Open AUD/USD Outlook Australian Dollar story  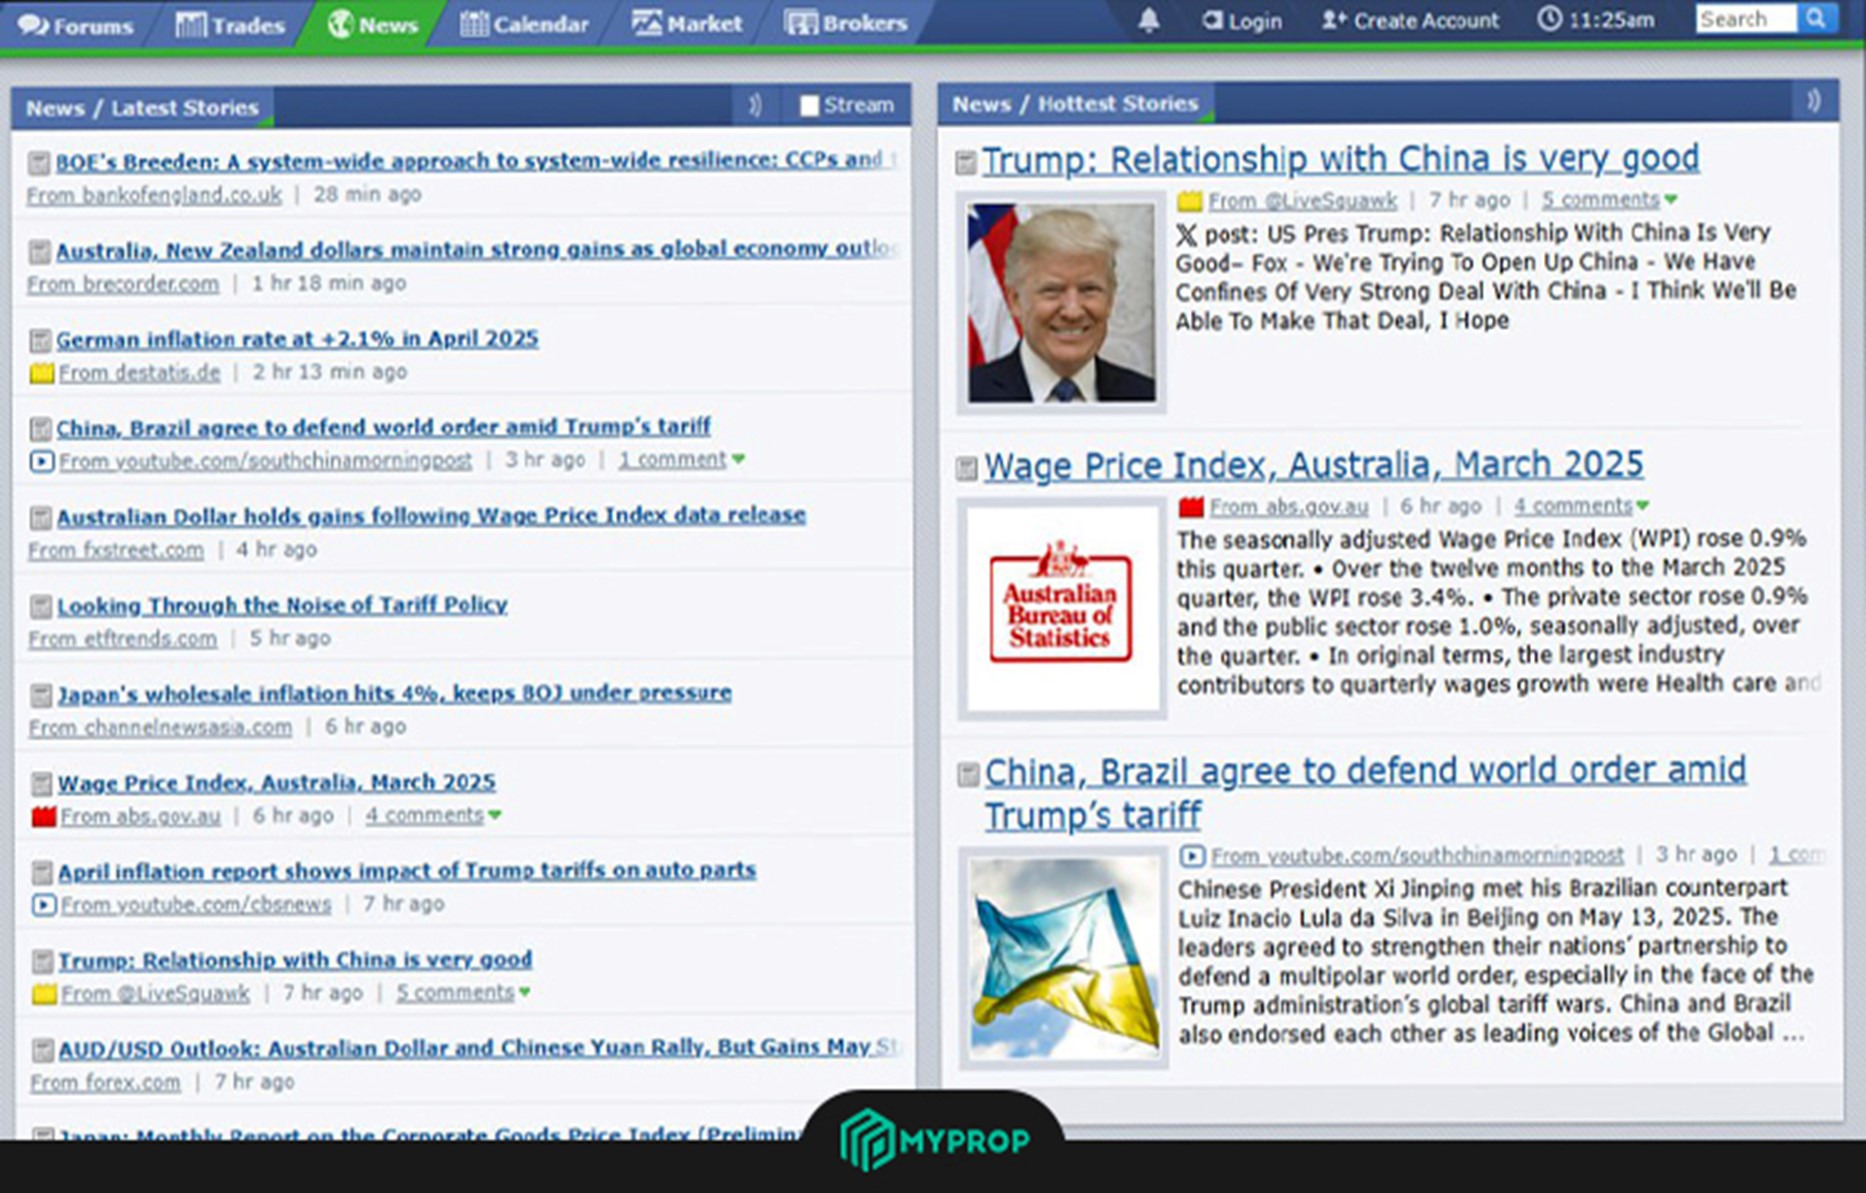(x=480, y=1048)
